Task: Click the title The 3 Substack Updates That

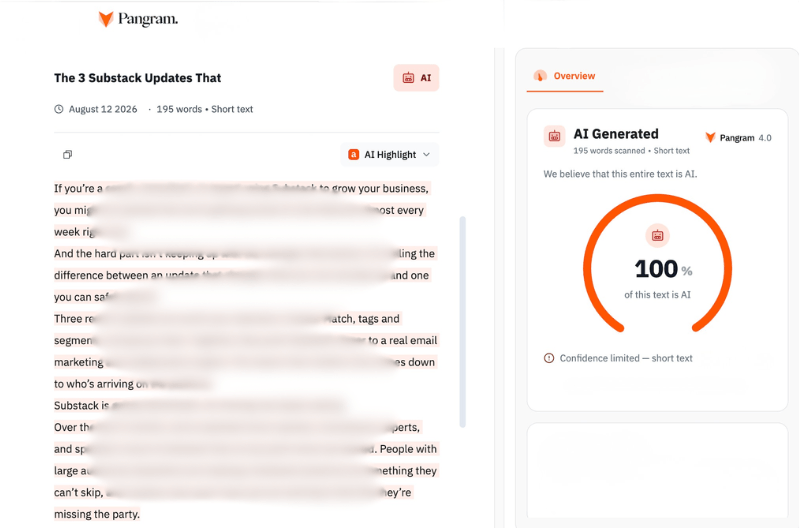Action: [x=138, y=78]
